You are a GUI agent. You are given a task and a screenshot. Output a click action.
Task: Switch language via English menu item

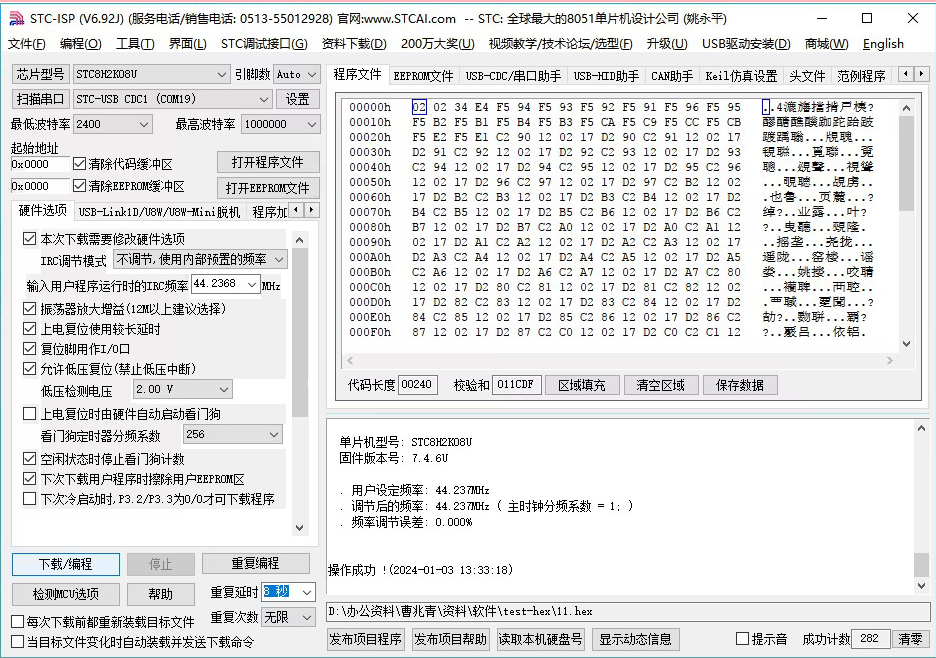(883, 44)
